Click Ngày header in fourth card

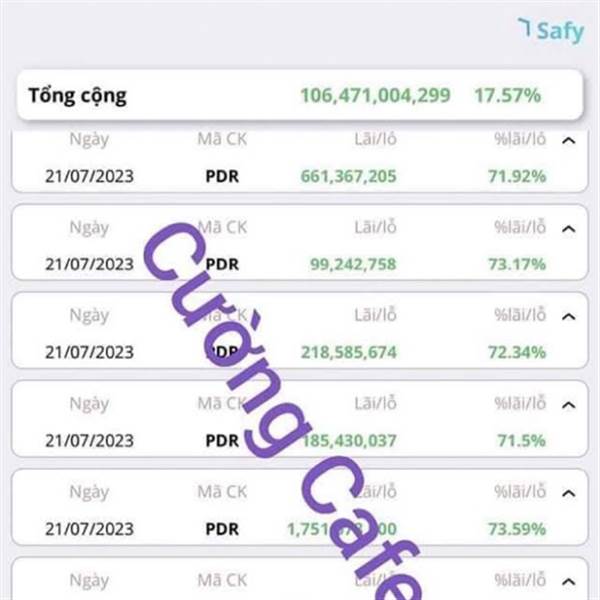click(x=89, y=403)
